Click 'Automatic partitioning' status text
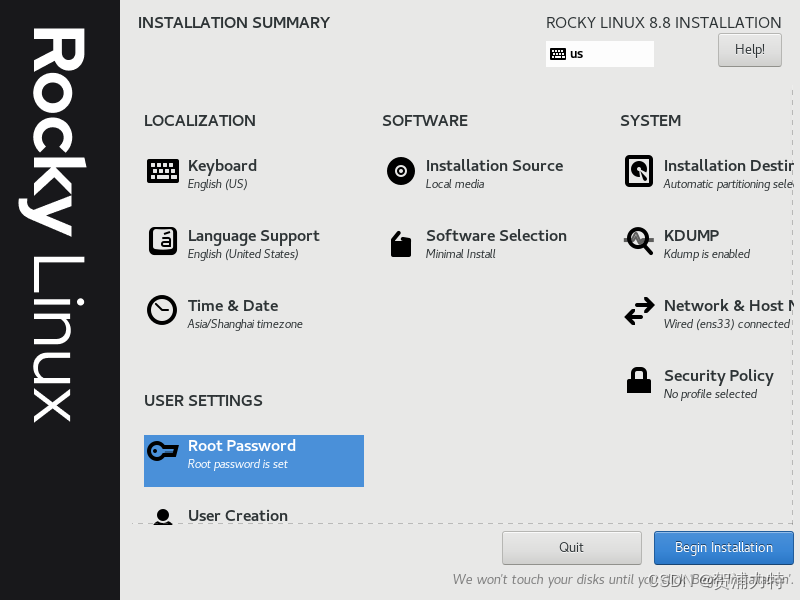The width and height of the screenshot is (800, 600). click(729, 184)
